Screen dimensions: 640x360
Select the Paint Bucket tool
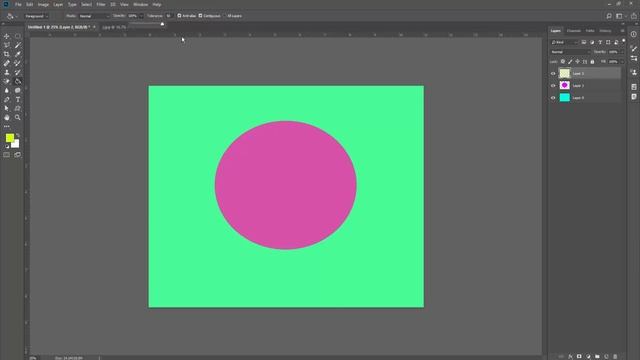pos(18,81)
